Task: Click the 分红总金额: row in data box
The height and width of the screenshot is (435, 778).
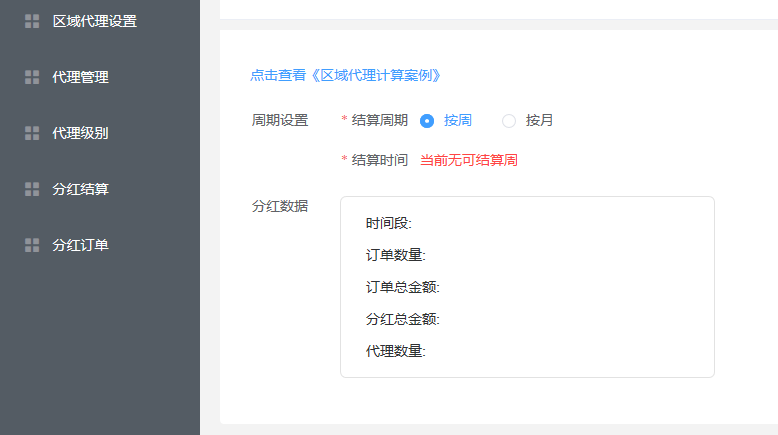Action: click(x=402, y=319)
